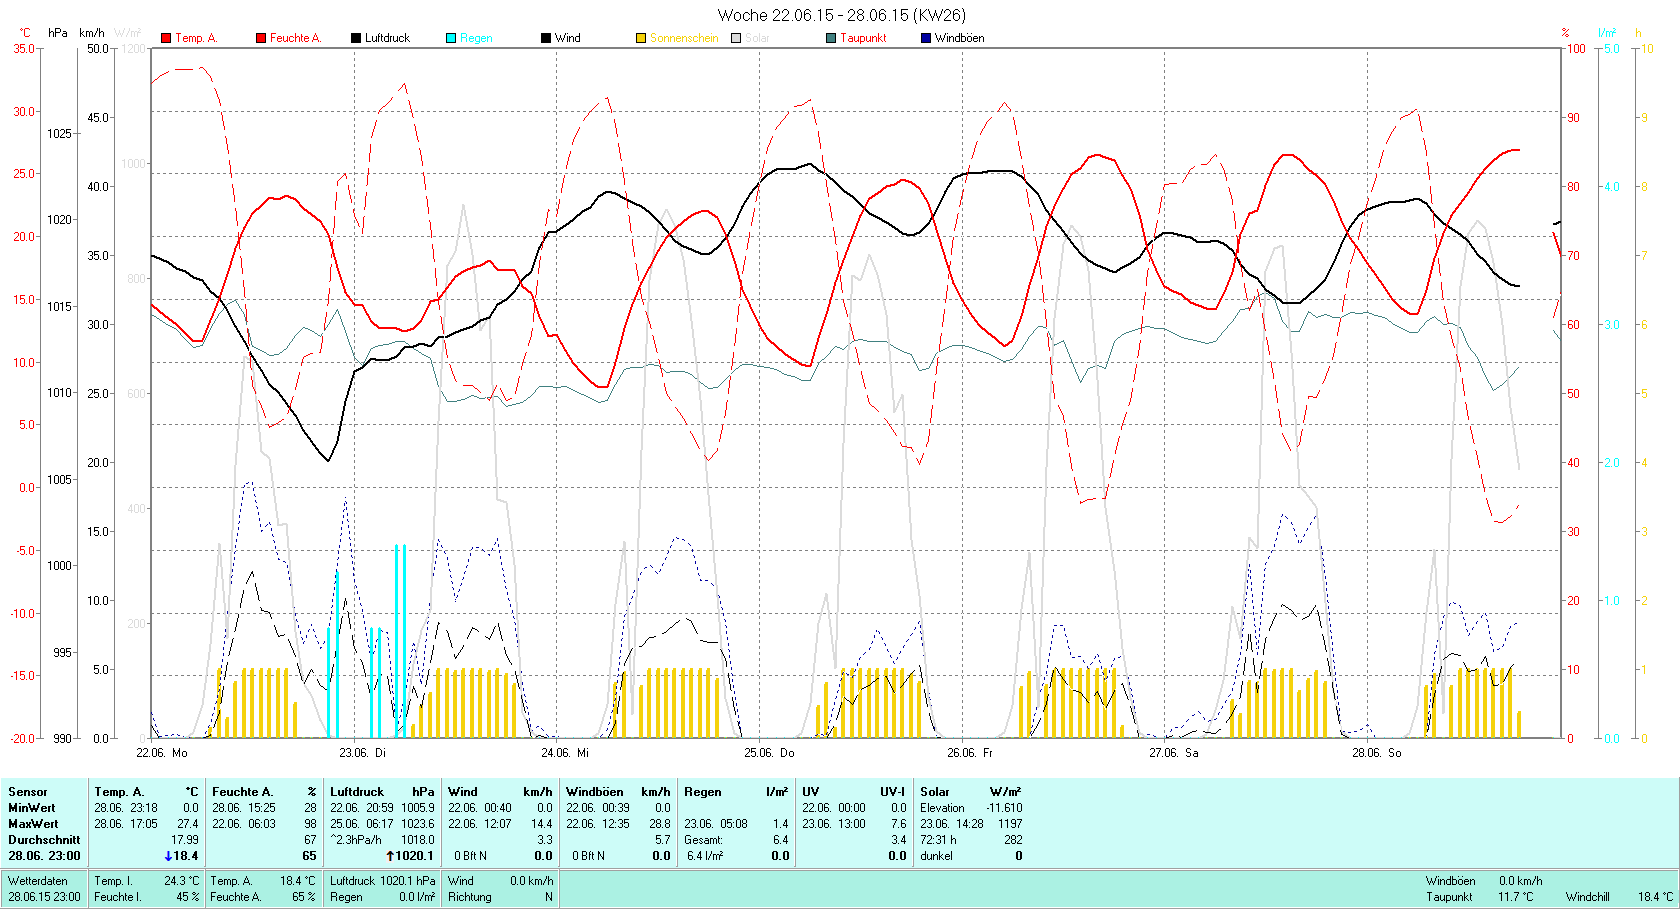Click the Elevation value -11.610
1680x909 pixels.
pyautogui.click(x=1004, y=808)
